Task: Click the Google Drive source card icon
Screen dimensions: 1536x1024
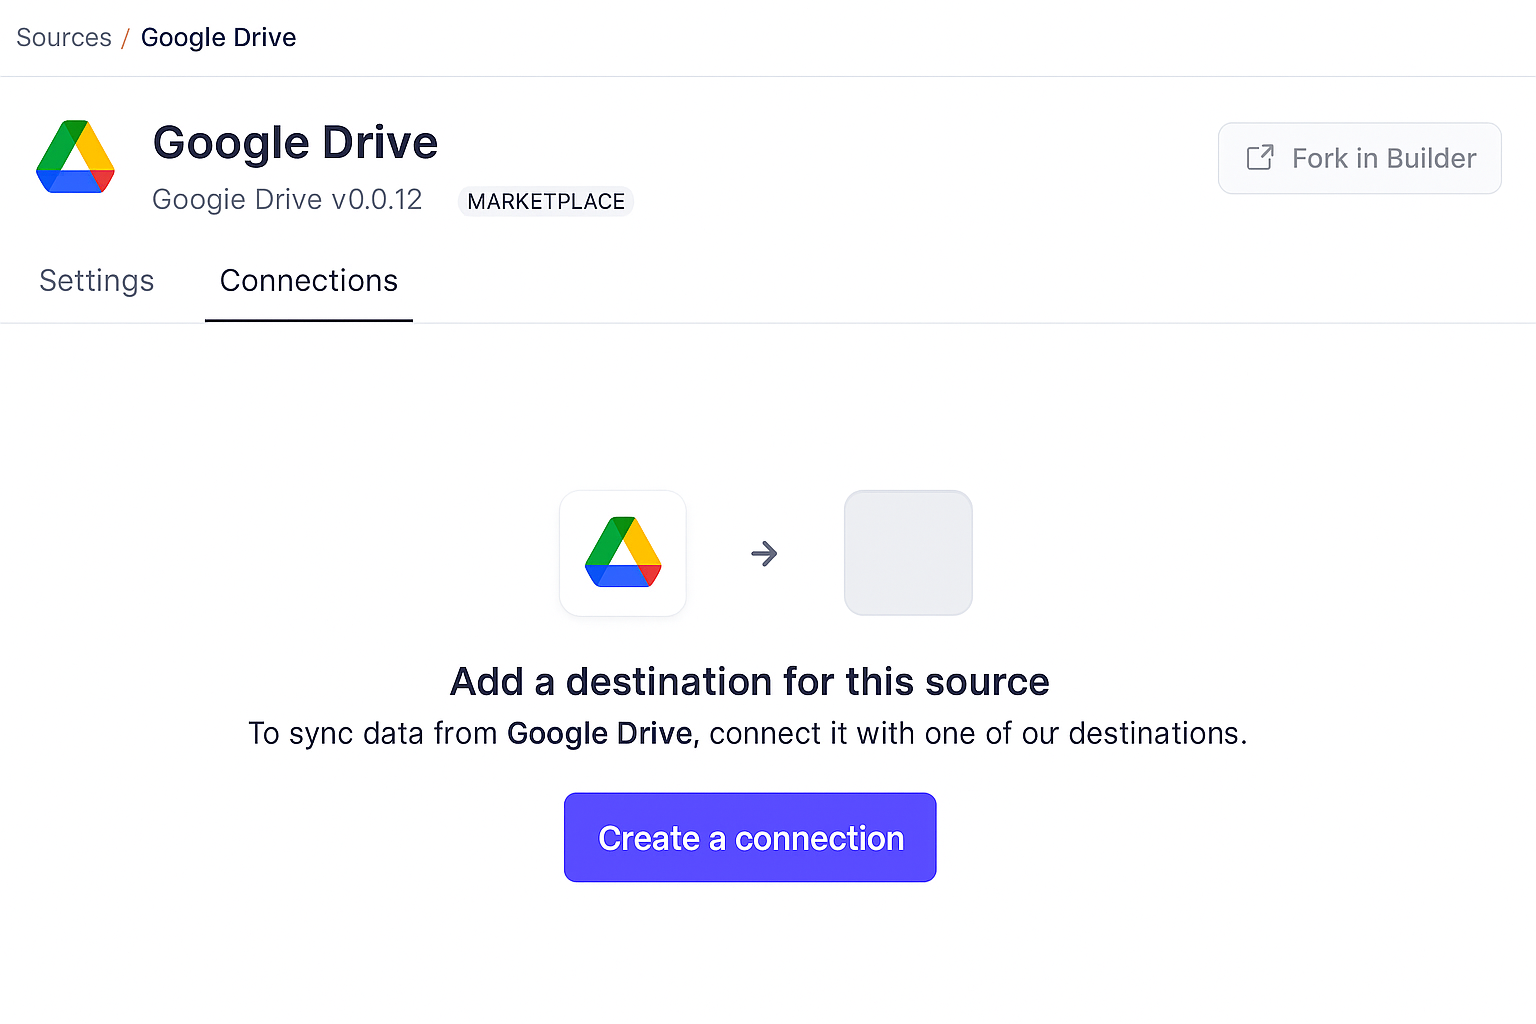Action: click(x=623, y=553)
